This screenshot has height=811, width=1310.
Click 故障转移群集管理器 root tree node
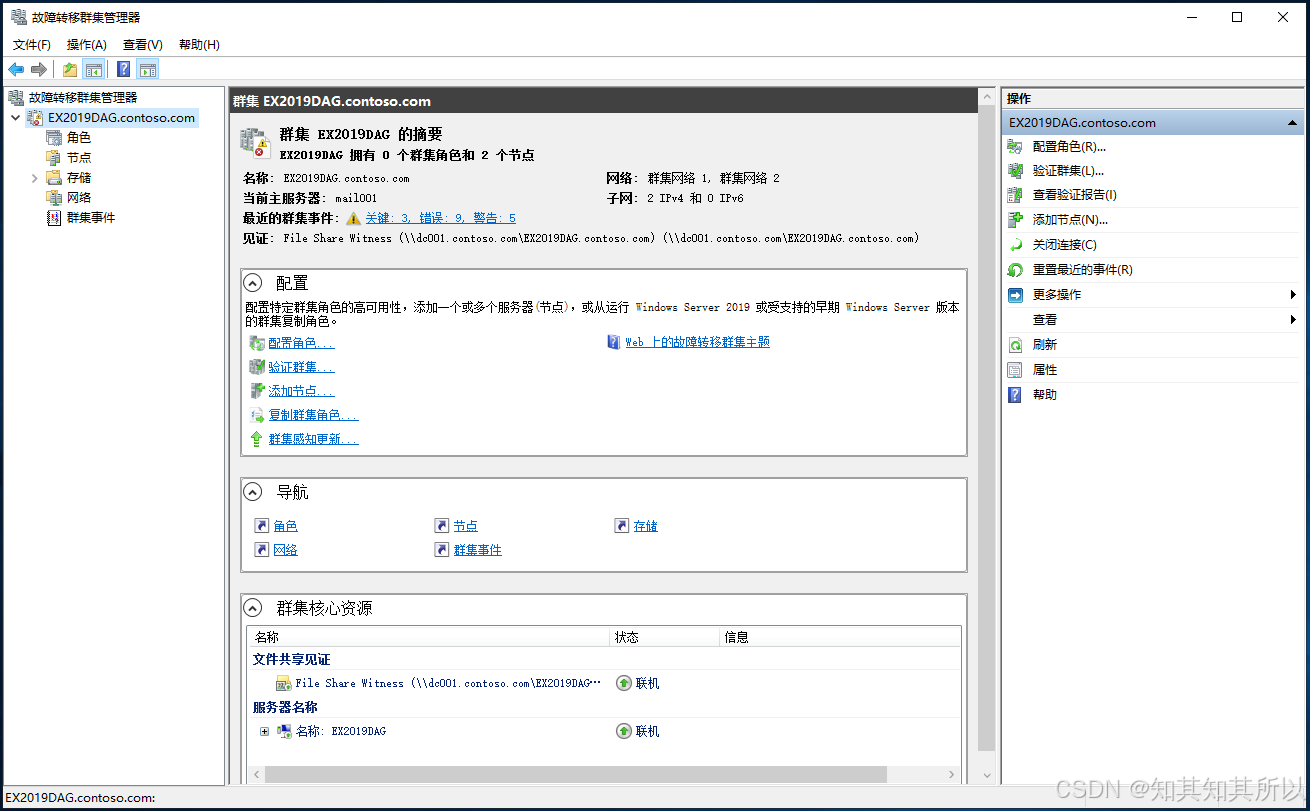click(x=83, y=97)
